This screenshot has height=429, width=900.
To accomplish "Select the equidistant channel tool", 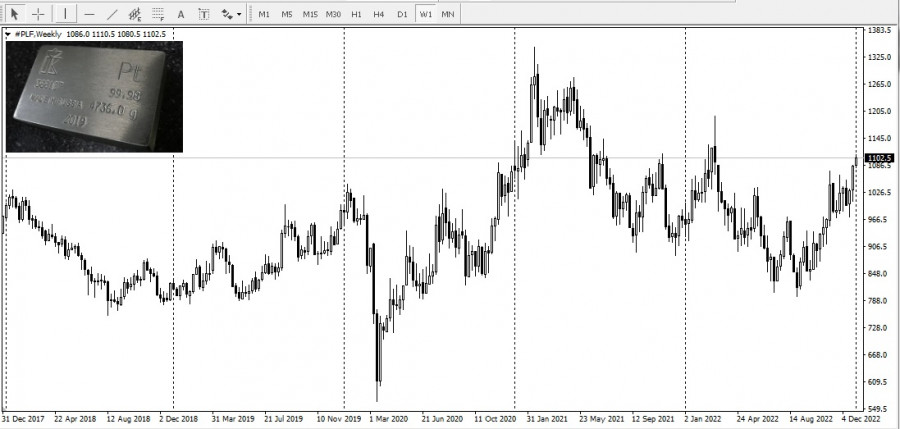I will click(135, 14).
